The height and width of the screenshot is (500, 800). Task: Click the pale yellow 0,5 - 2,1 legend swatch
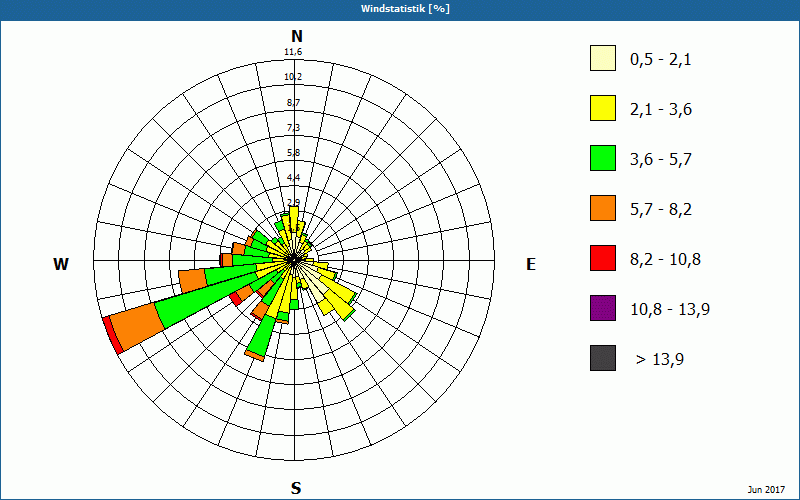(603, 58)
